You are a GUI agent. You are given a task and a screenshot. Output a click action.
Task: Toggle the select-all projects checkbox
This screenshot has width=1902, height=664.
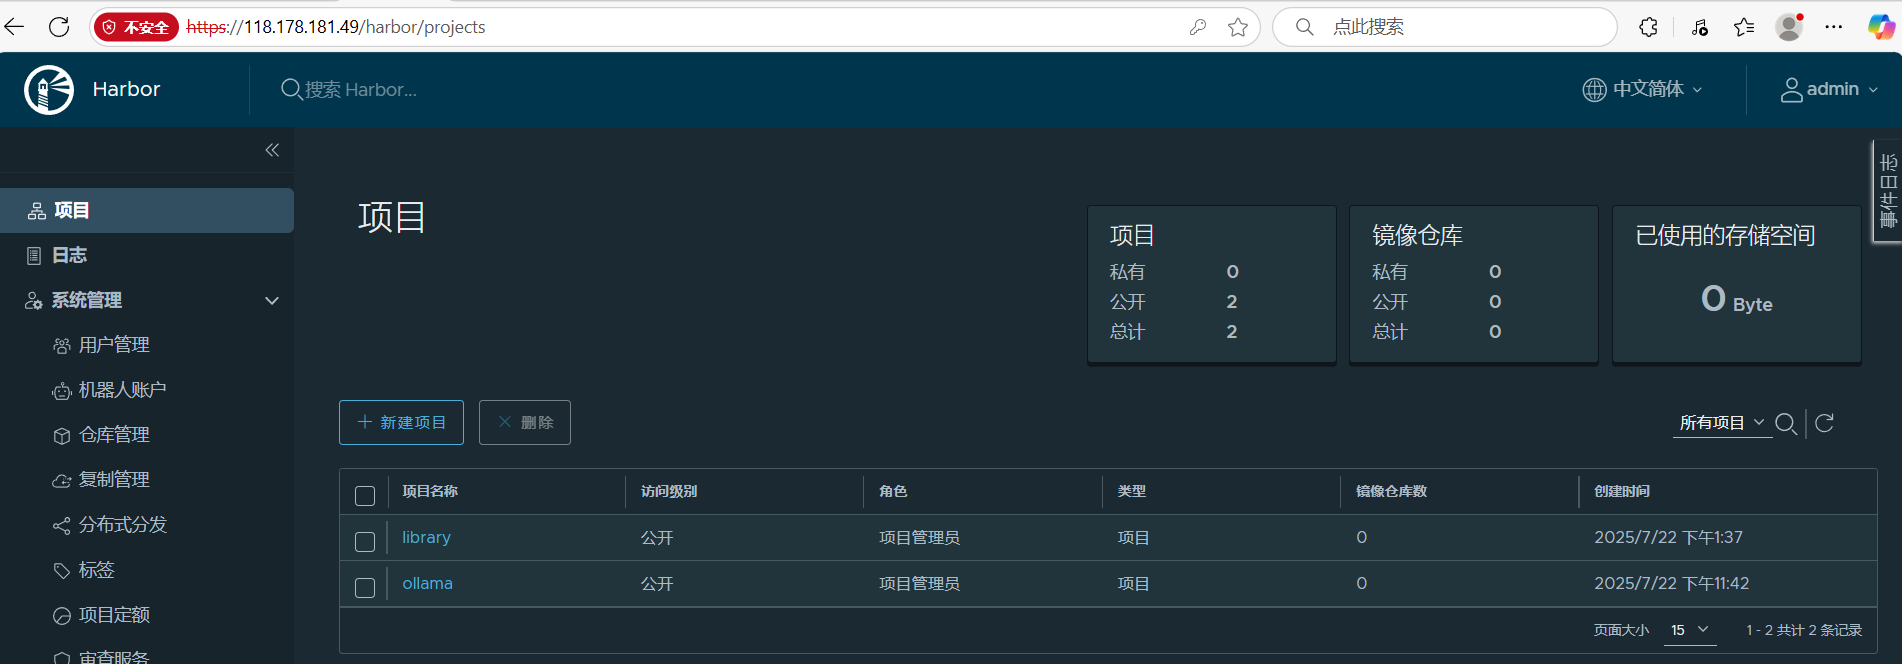click(365, 495)
